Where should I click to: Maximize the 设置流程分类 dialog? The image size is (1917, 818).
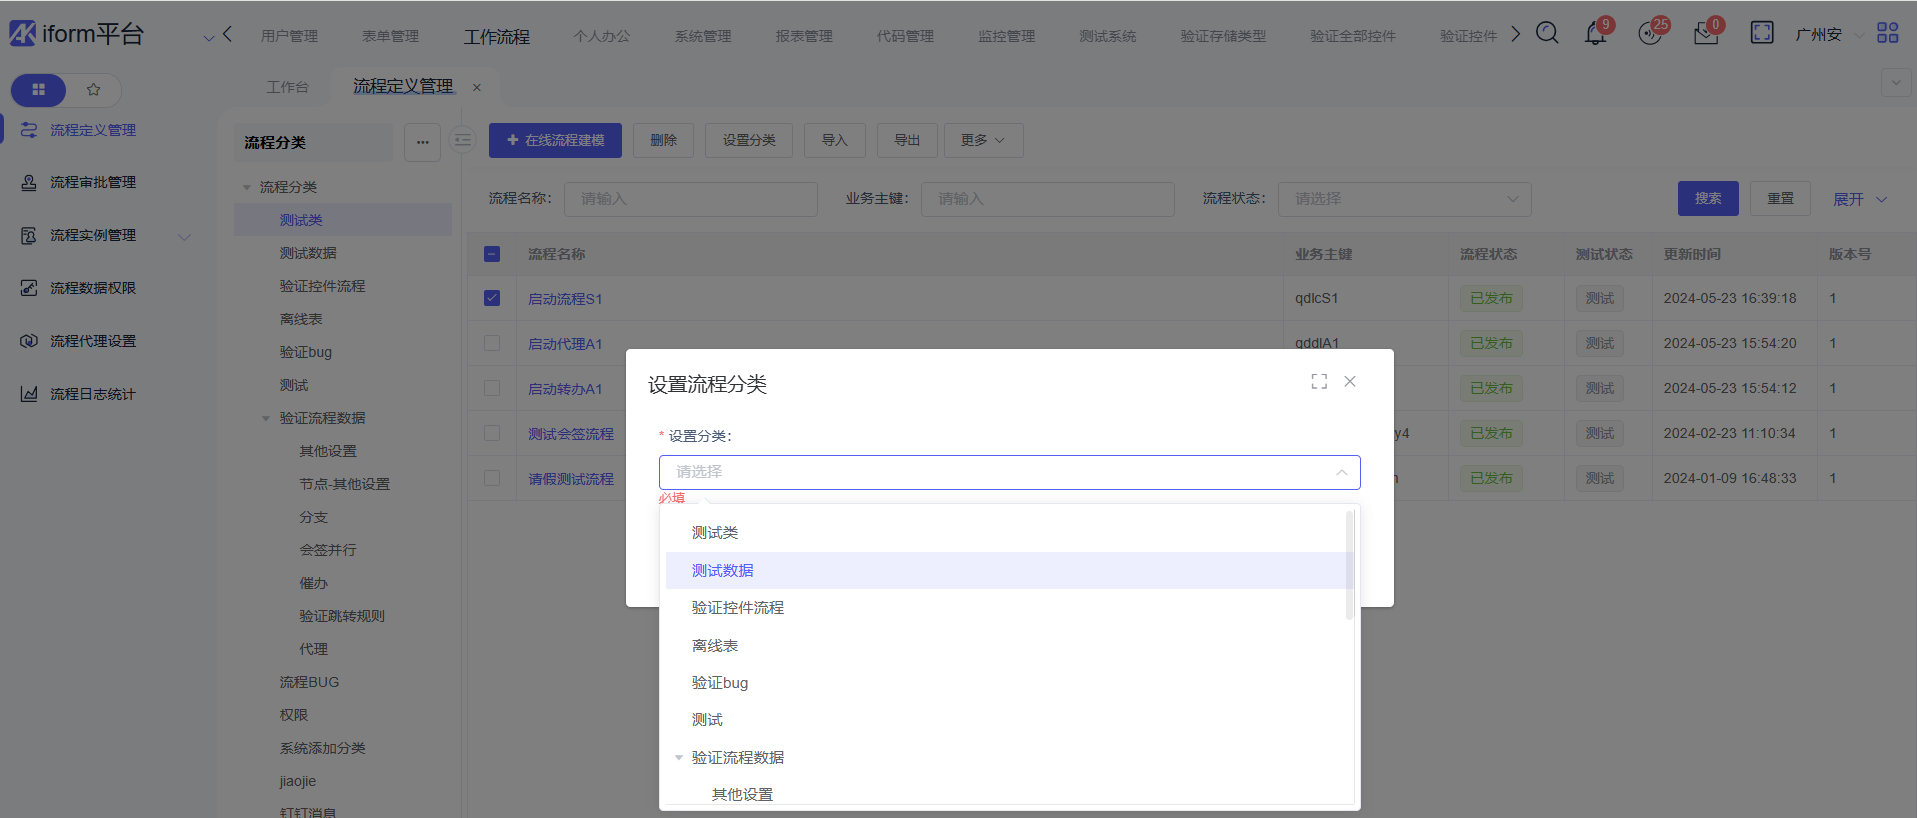(1319, 382)
